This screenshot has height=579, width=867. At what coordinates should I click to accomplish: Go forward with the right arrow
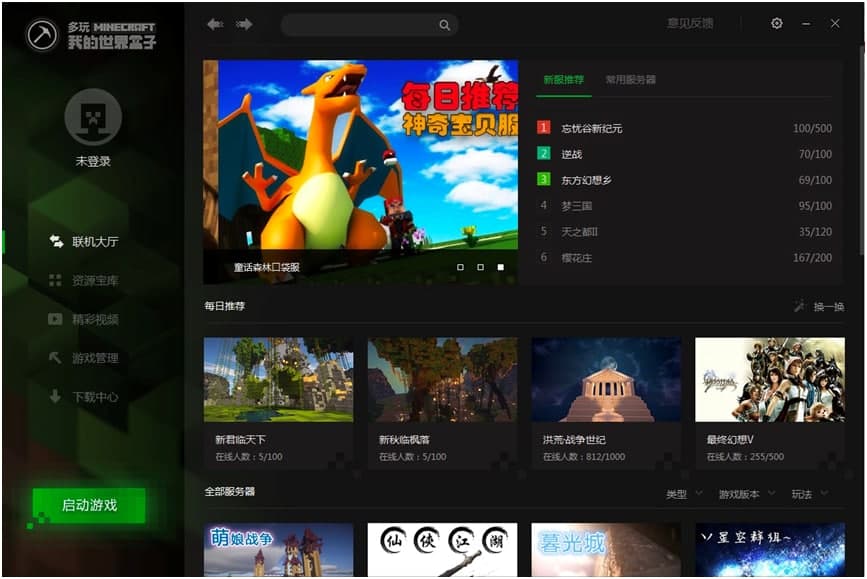(x=244, y=24)
